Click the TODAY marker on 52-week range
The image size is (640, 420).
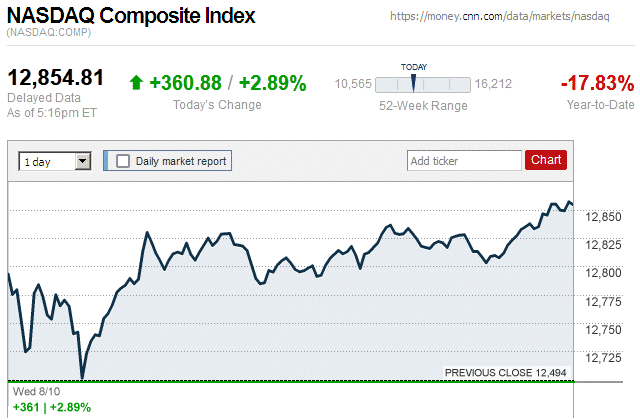point(413,81)
